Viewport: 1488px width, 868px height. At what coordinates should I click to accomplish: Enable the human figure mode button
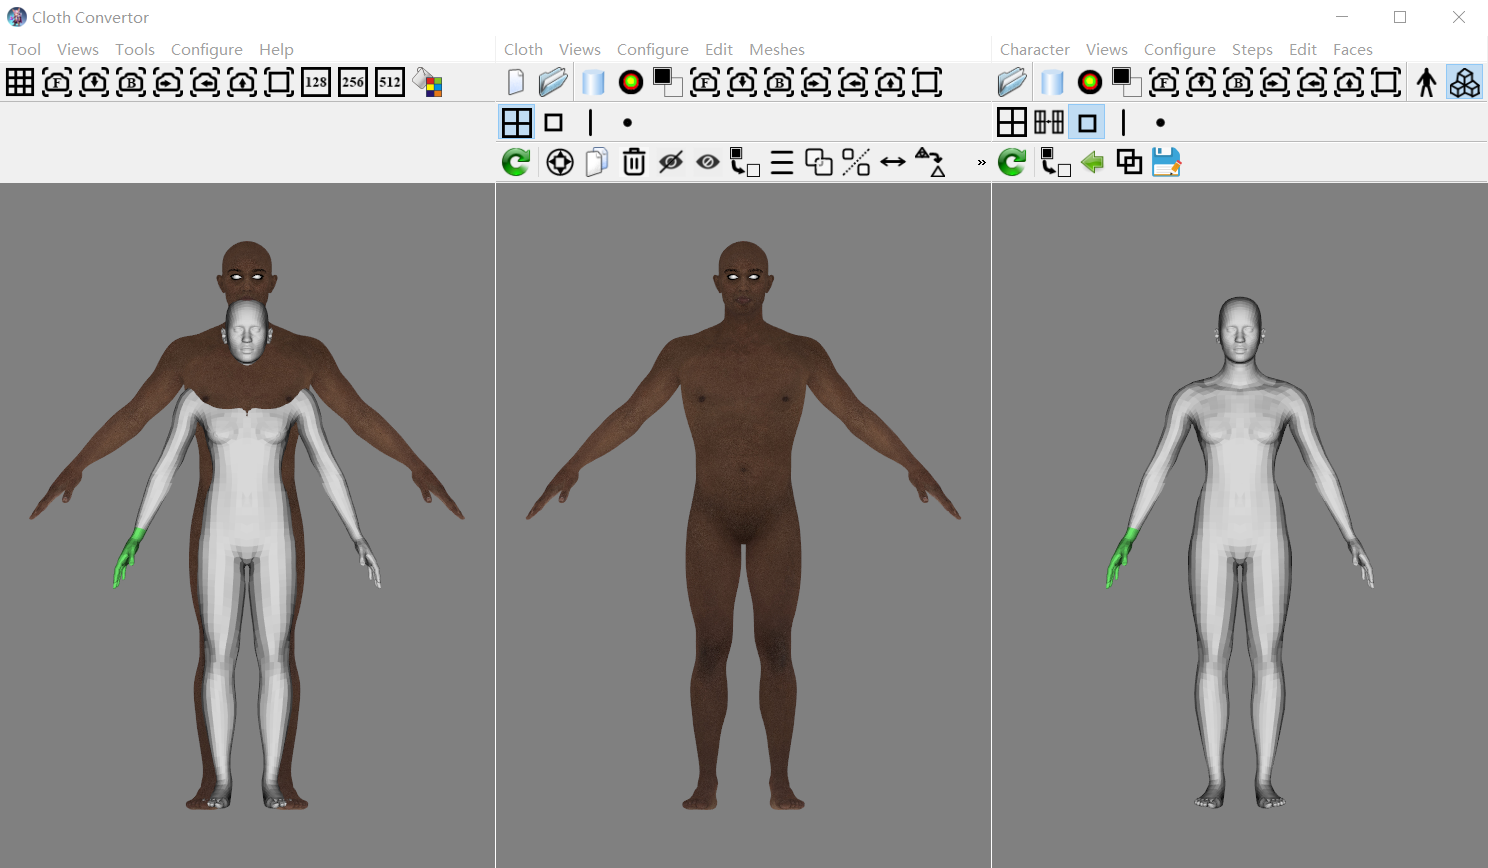(1427, 83)
